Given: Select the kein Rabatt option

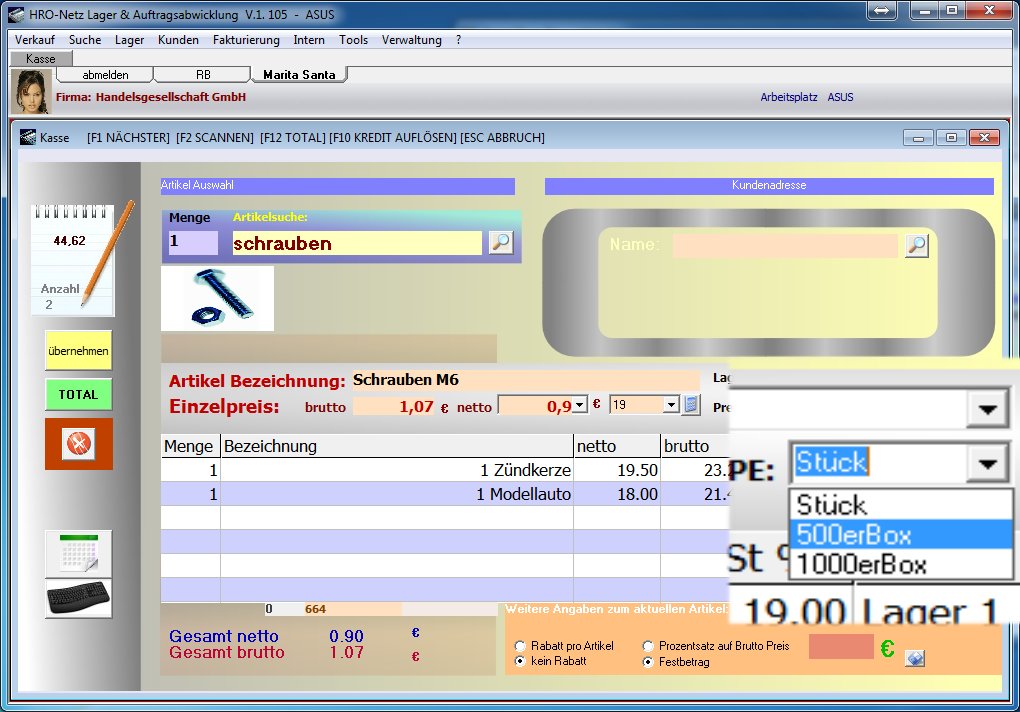Looking at the screenshot, I should pos(520,661).
